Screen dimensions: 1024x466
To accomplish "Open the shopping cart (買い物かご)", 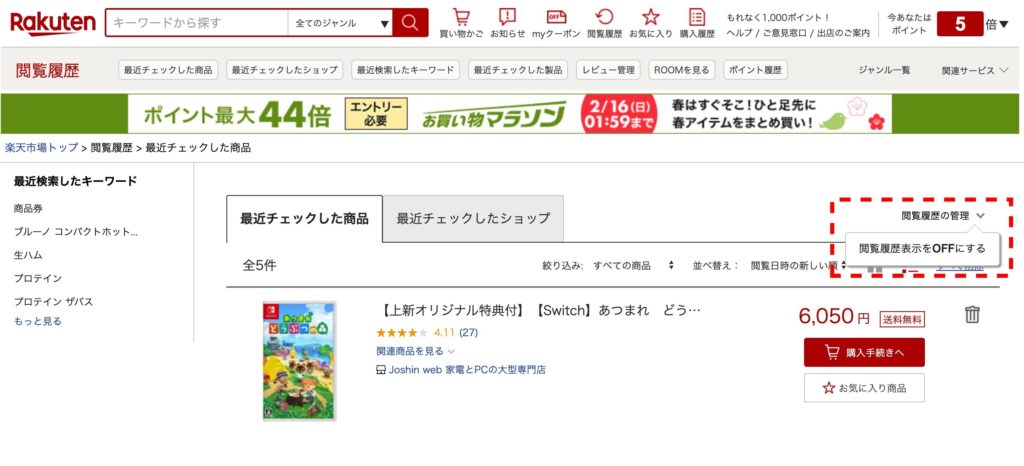I will point(461,23).
